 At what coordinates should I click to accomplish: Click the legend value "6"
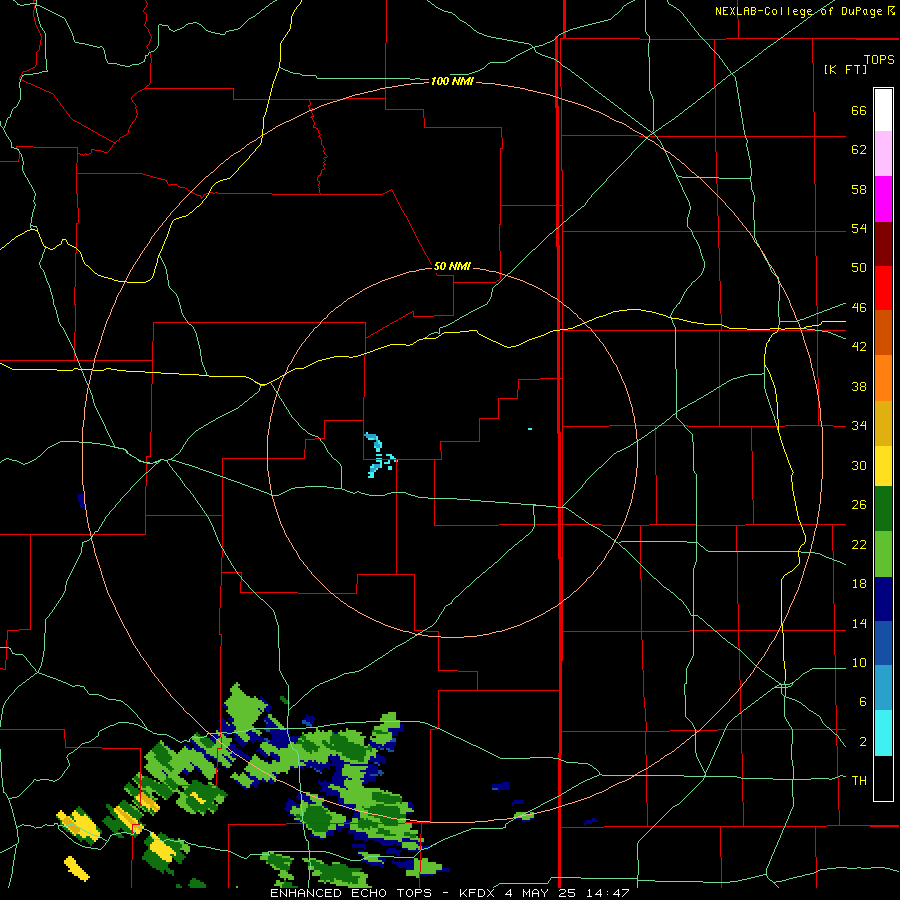pos(863,702)
